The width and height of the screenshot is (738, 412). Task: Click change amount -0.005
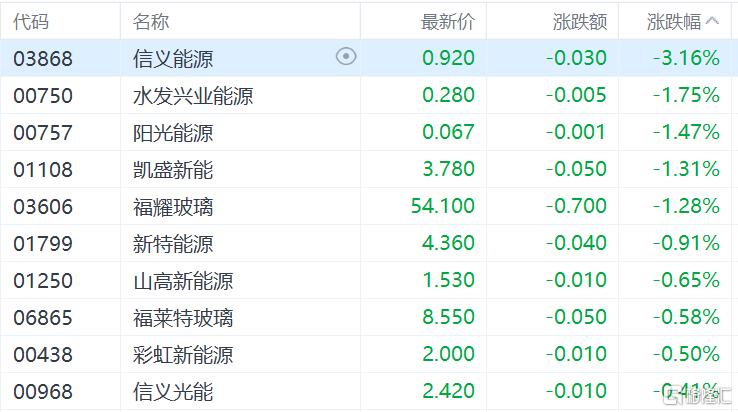click(577, 95)
